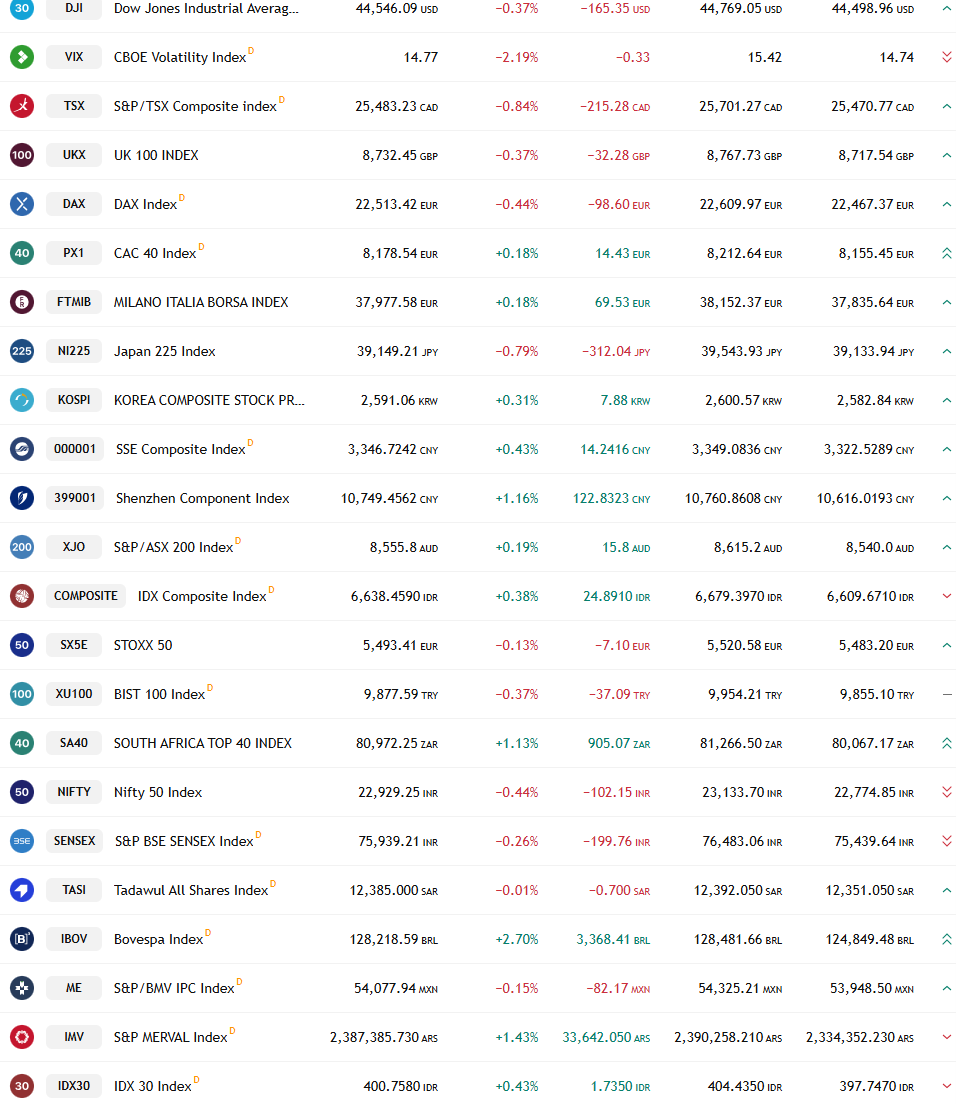Open the DAX Index link
956x1104 pixels.
[x=145, y=204]
